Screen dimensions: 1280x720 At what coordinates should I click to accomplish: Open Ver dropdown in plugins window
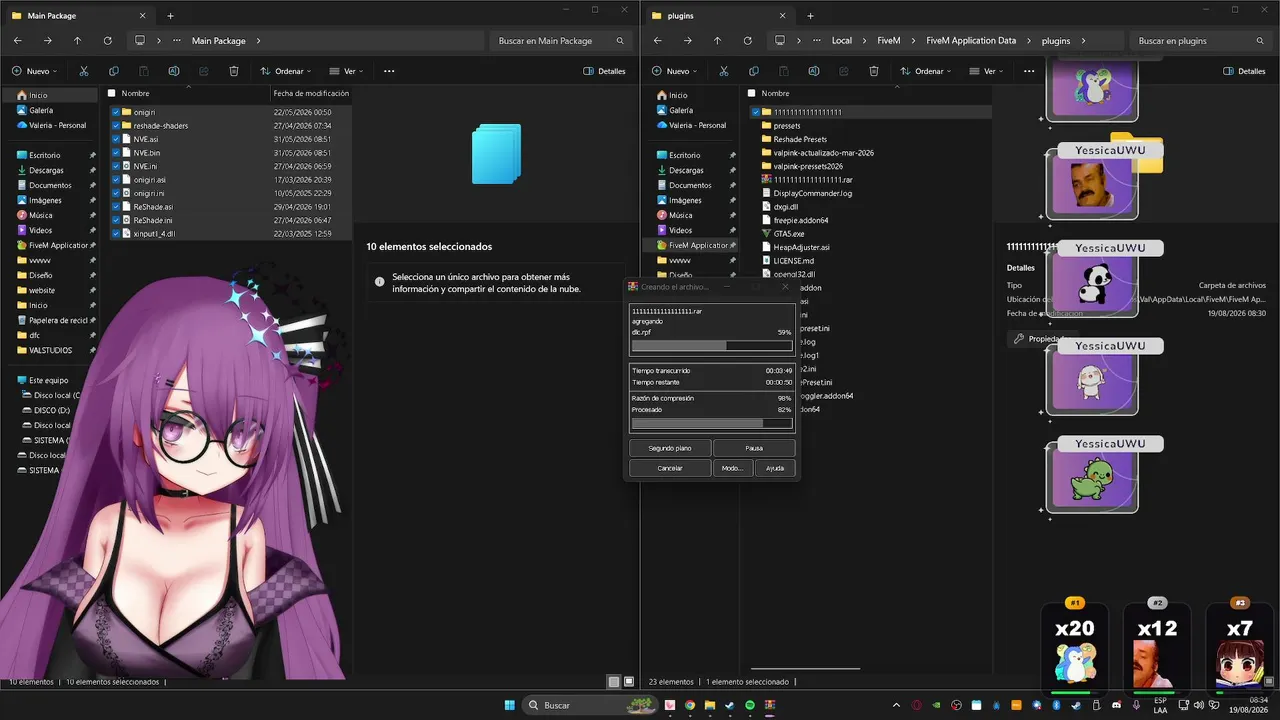pos(985,71)
